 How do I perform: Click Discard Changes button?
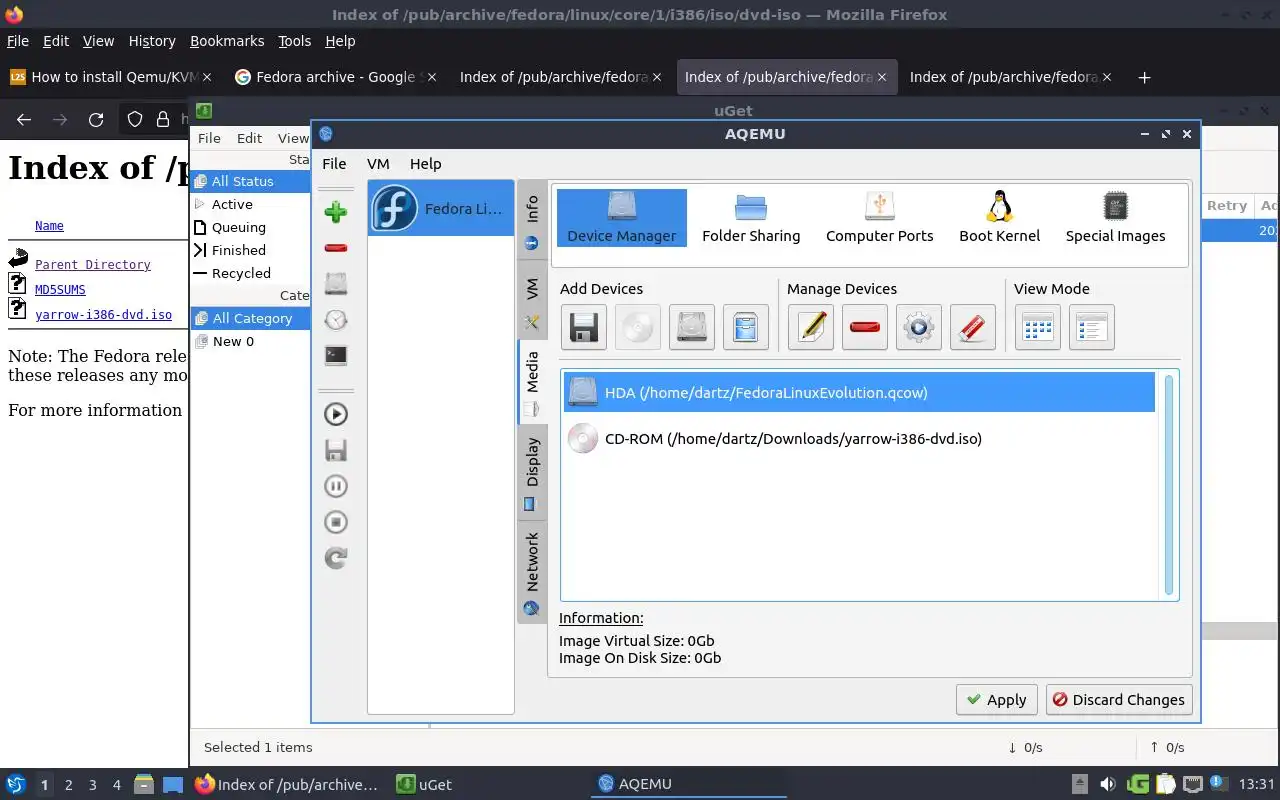click(1119, 700)
